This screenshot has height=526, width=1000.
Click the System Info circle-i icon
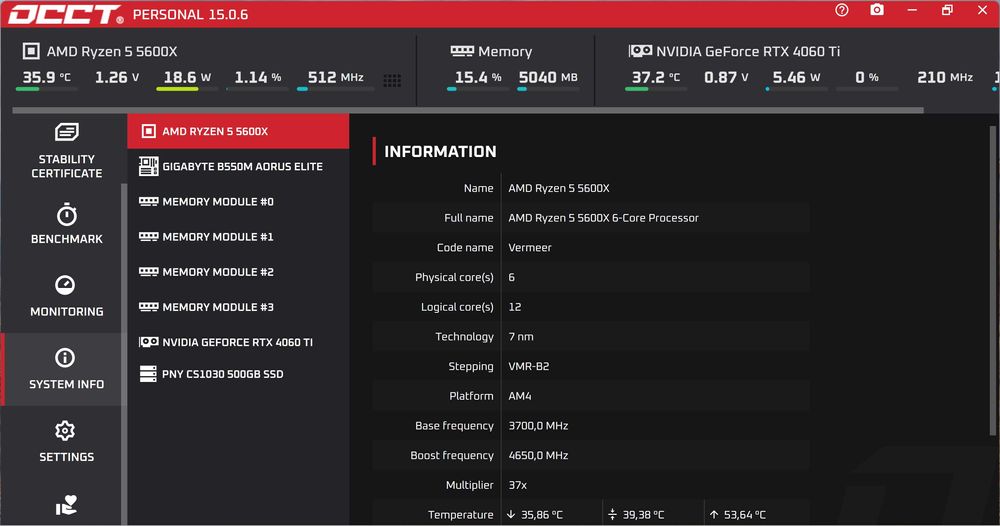(x=65, y=358)
